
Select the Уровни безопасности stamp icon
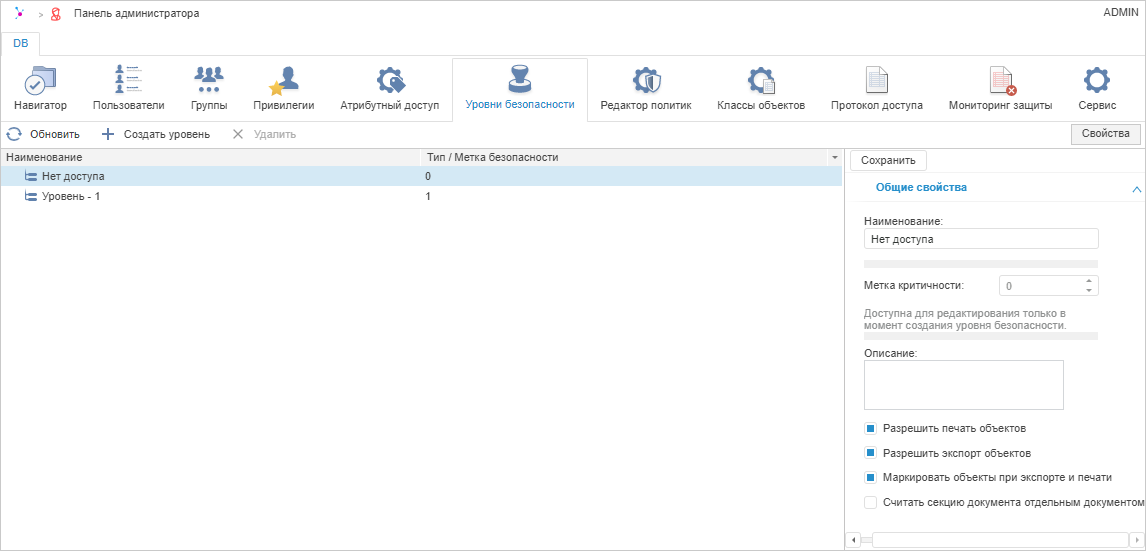click(520, 78)
